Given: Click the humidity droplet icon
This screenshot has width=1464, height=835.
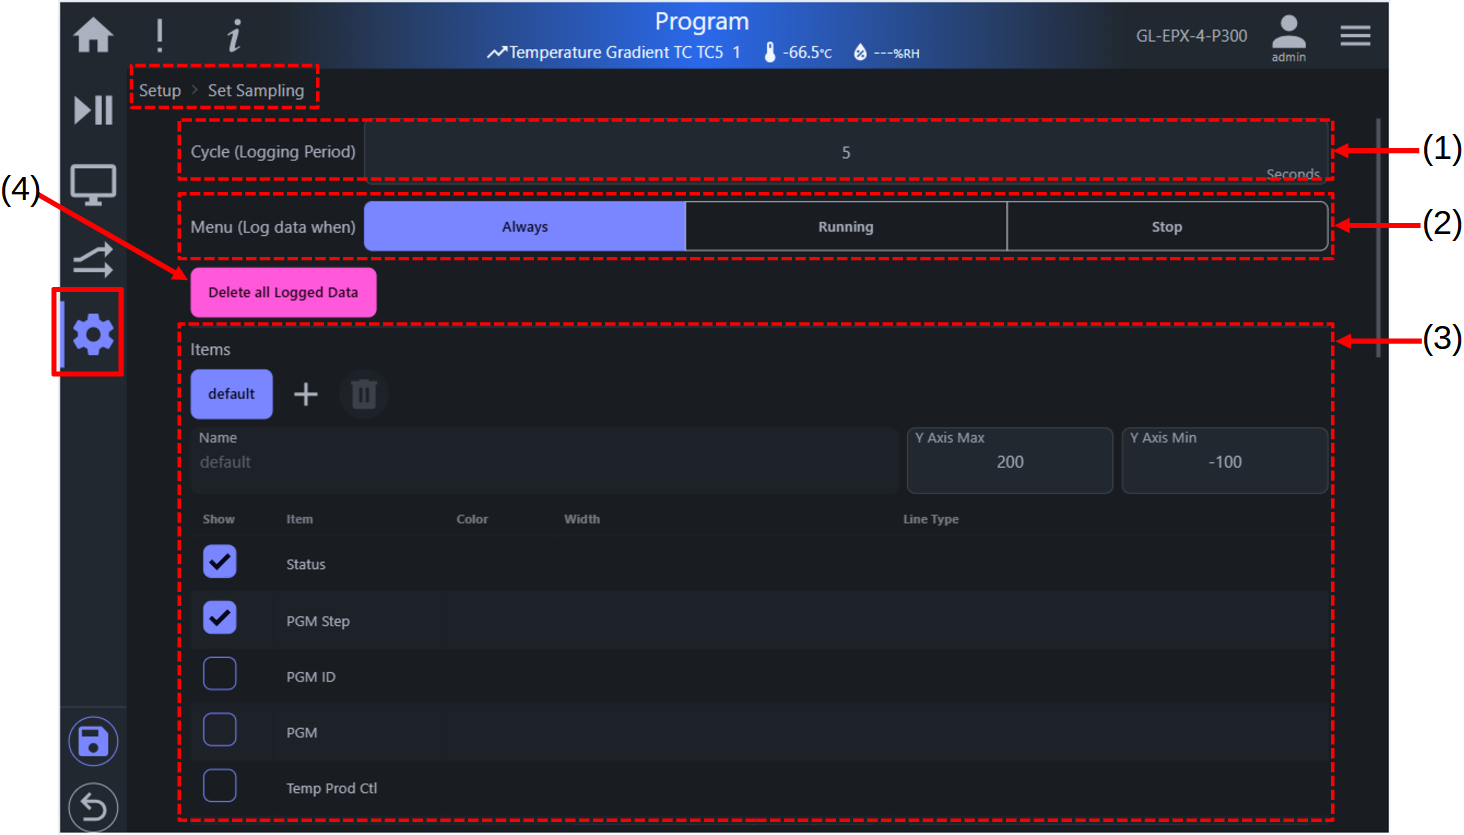Looking at the screenshot, I should (x=860, y=52).
